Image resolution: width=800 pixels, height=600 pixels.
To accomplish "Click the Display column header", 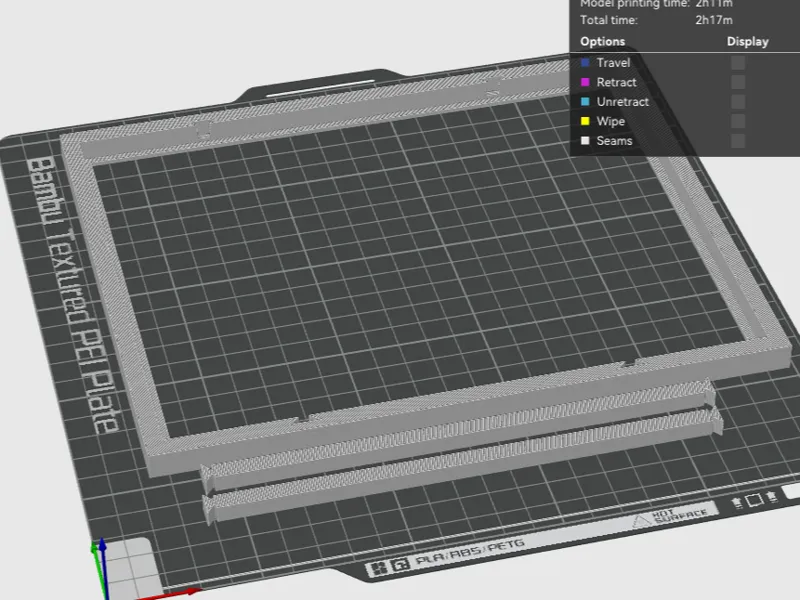I will coord(747,41).
